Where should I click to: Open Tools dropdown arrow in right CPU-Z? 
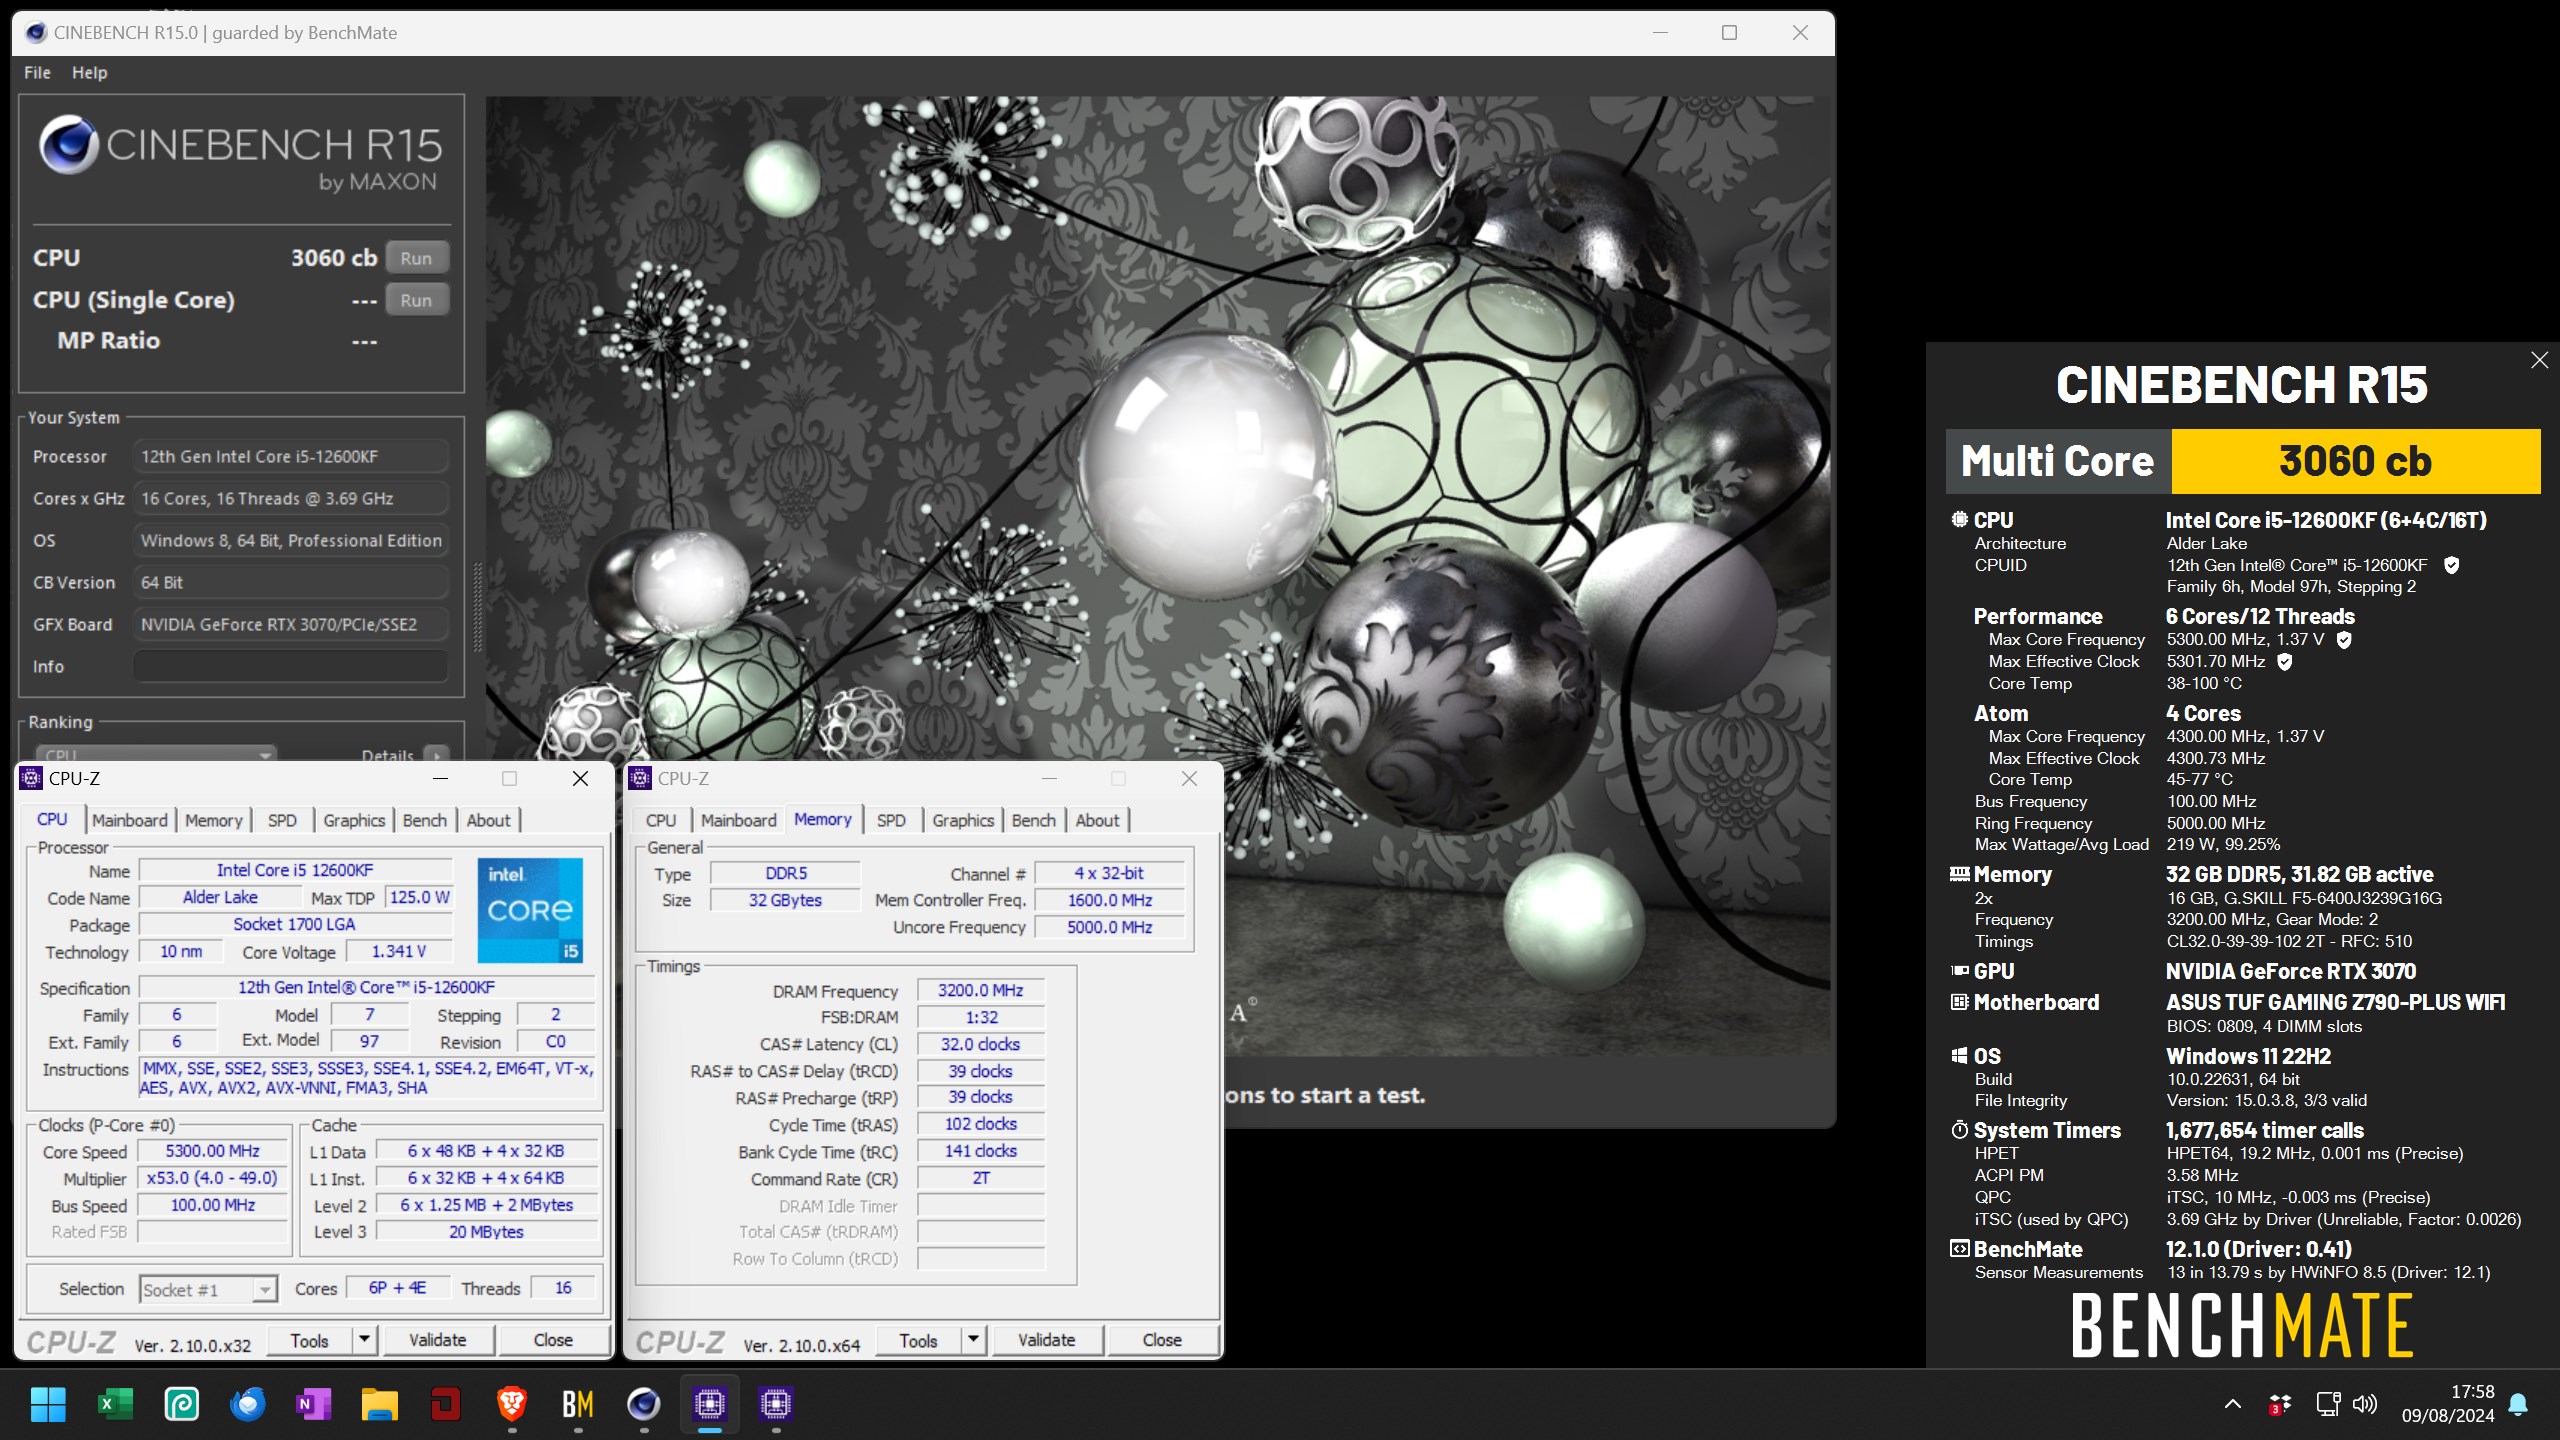click(x=974, y=1341)
